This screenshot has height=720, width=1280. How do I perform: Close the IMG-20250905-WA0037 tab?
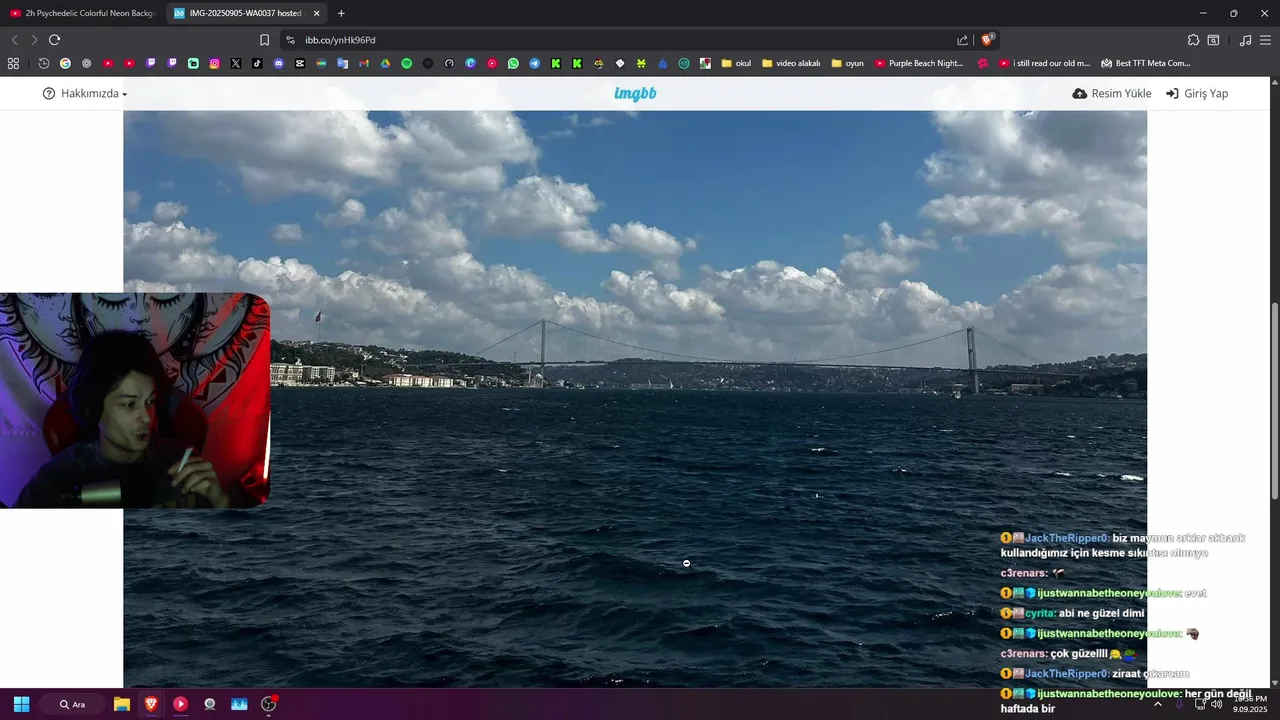(x=317, y=13)
